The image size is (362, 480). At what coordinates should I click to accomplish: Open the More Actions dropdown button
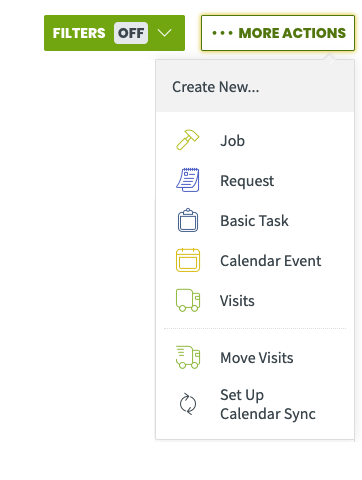[x=278, y=33]
